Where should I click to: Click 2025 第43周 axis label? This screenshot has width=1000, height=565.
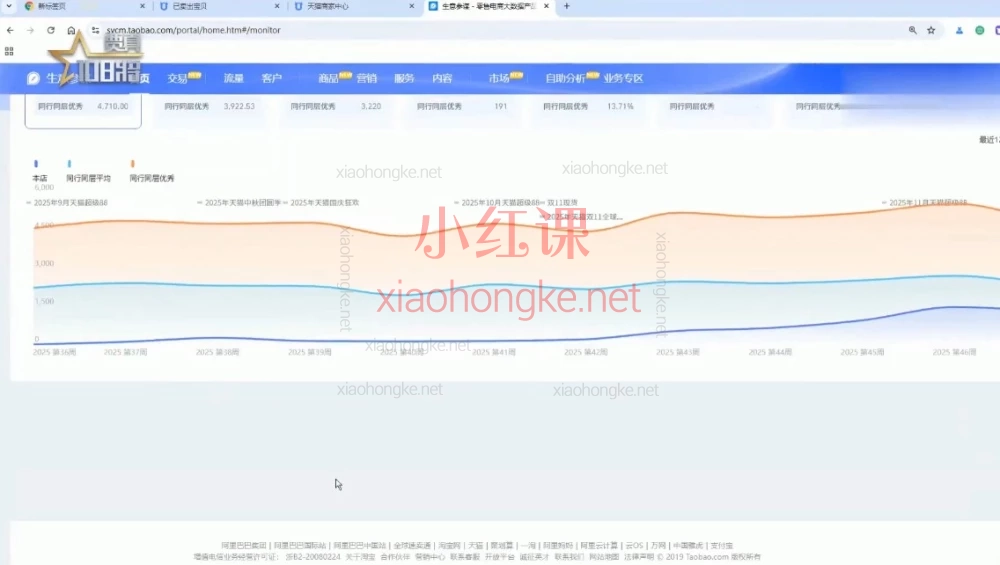[678, 352]
